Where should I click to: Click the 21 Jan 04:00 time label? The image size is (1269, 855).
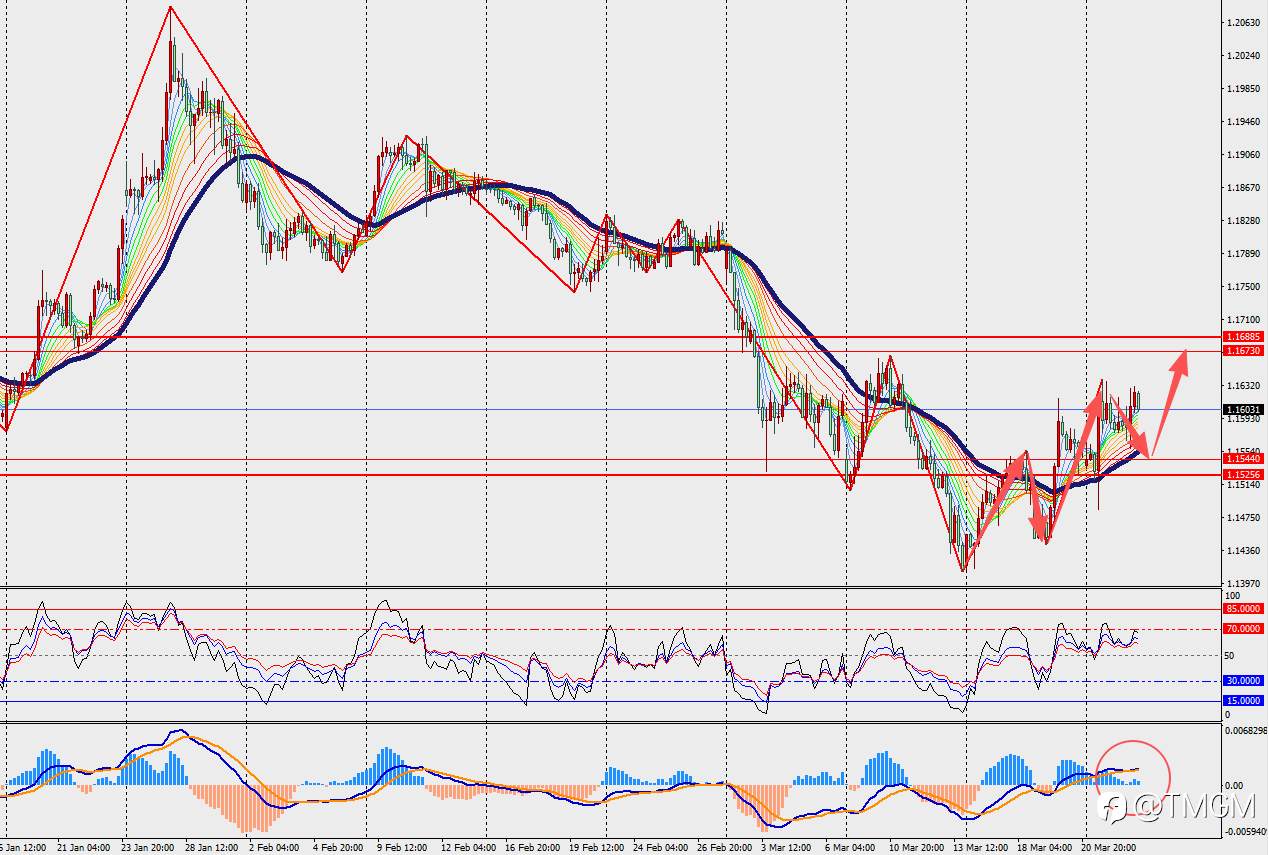click(x=85, y=847)
